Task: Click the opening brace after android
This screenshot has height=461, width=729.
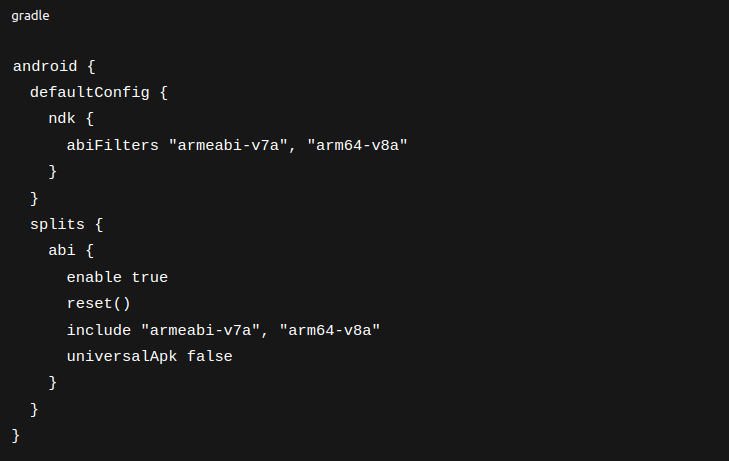Action: coord(90,66)
